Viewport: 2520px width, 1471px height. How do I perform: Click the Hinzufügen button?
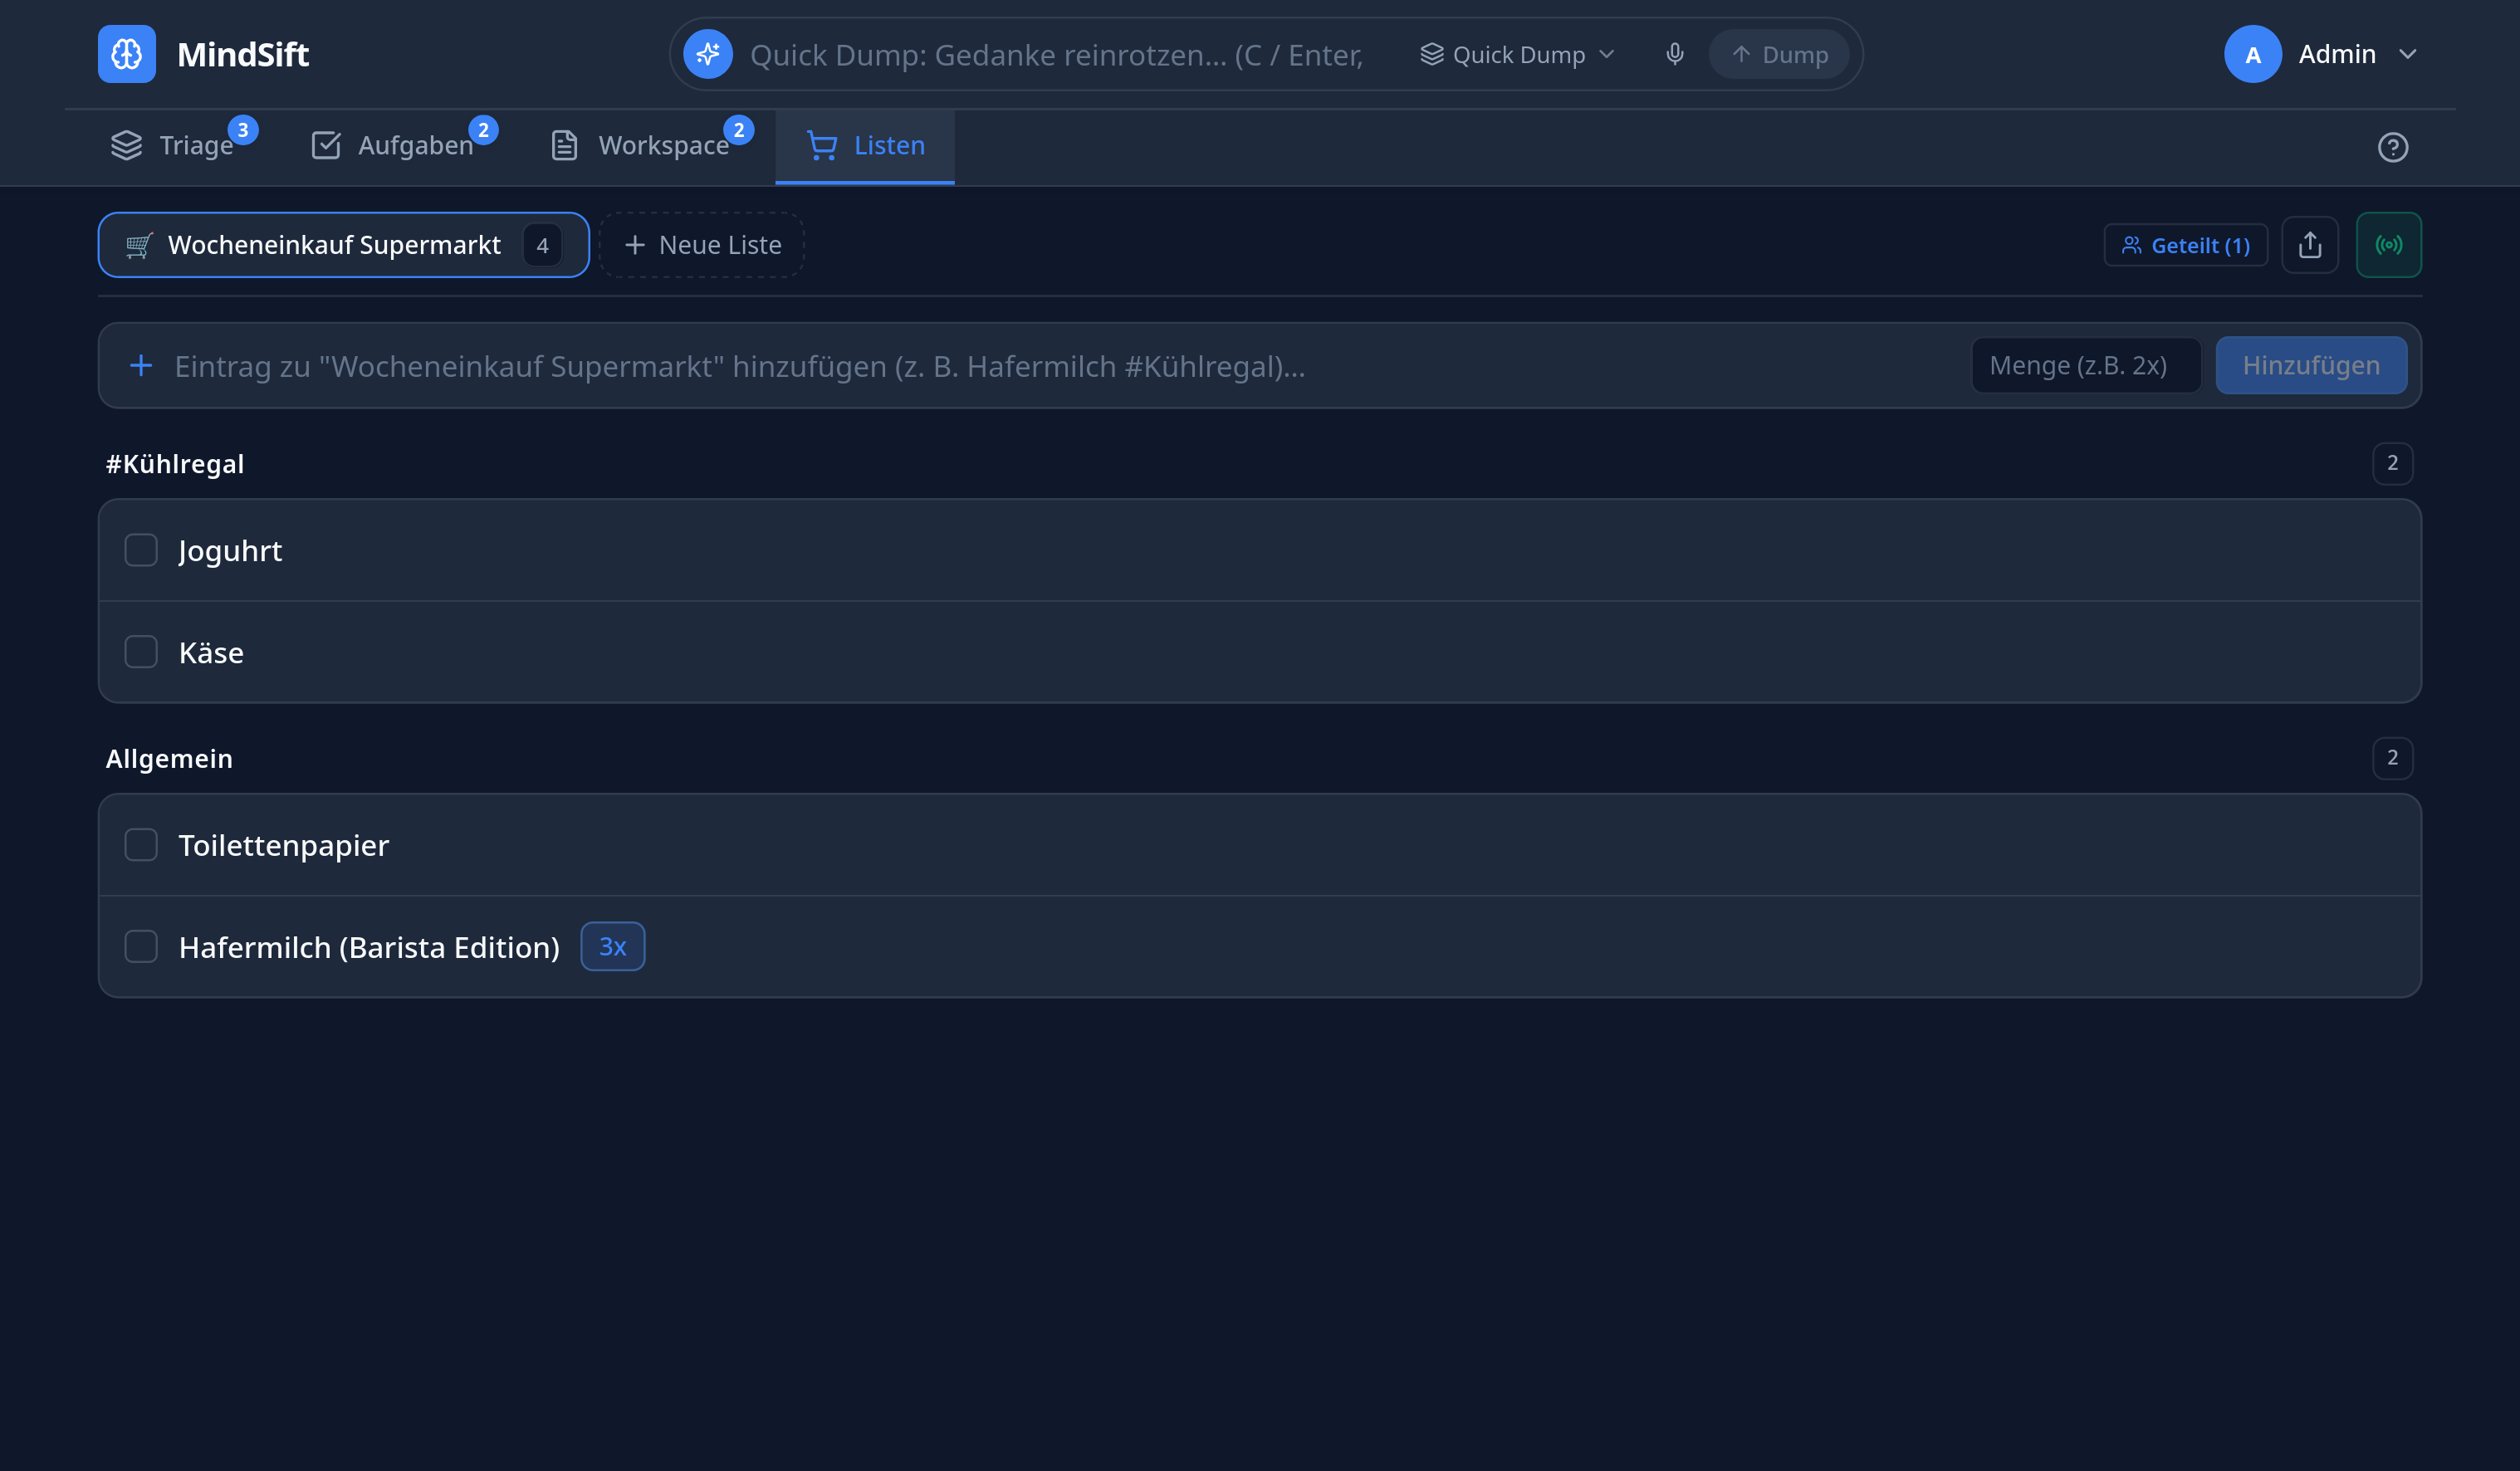coord(2311,366)
